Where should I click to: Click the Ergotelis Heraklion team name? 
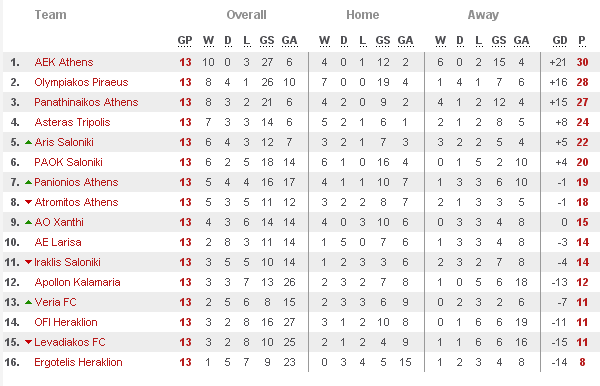click(78, 362)
